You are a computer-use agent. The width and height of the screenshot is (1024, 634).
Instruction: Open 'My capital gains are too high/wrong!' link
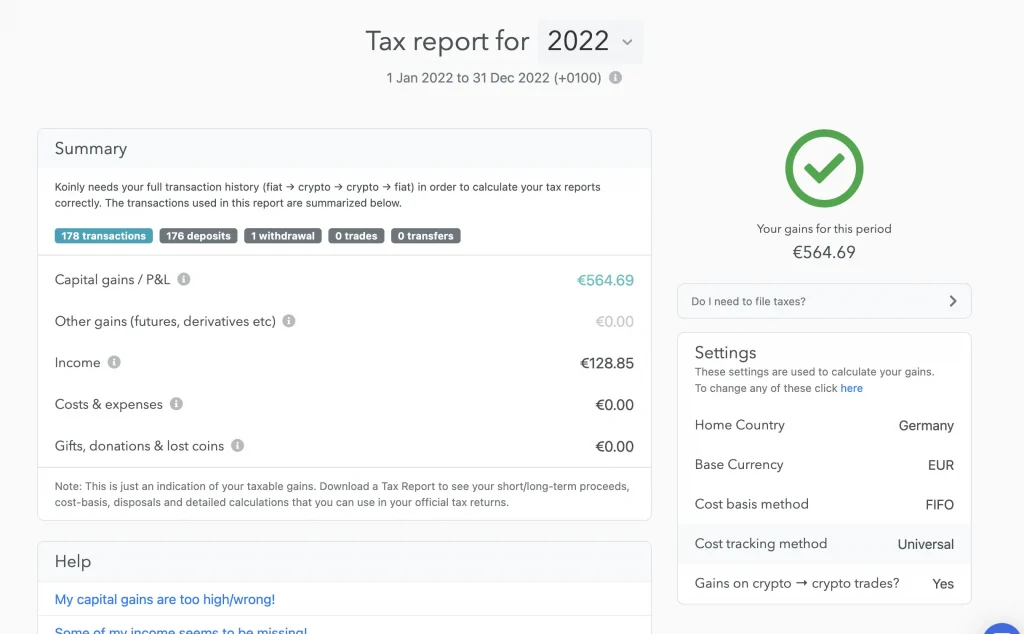click(x=165, y=599)
